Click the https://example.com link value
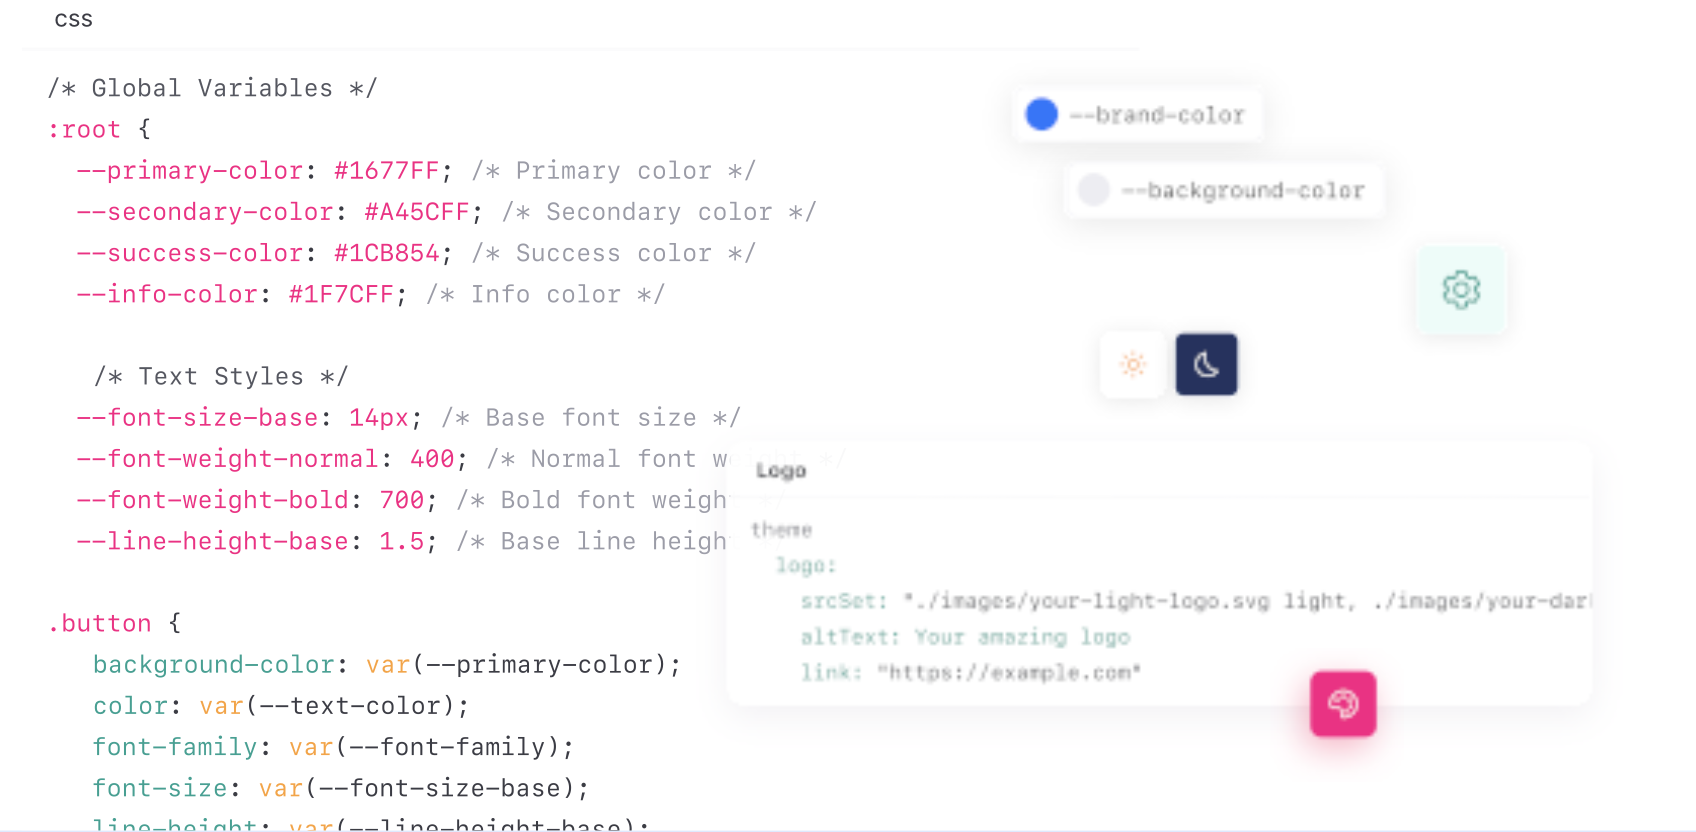 click(1009, 673)
